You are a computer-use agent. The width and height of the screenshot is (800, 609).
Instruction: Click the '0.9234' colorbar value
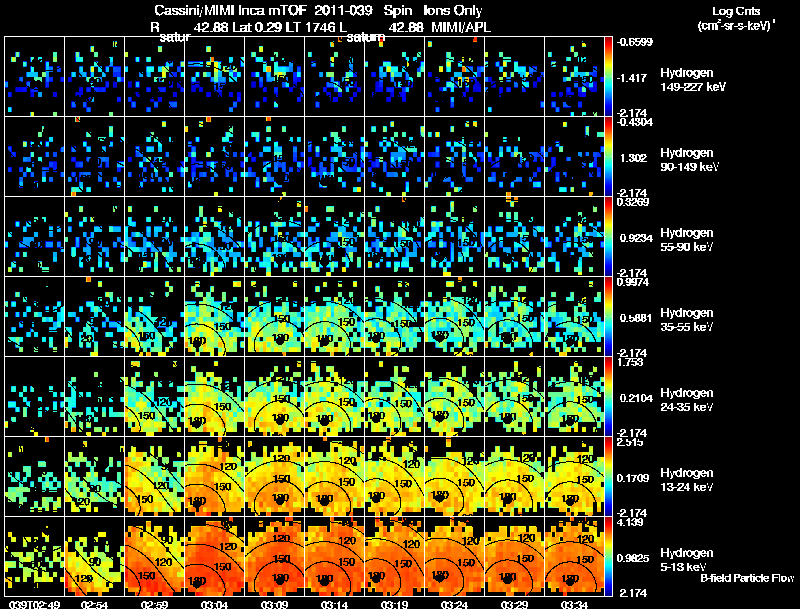click(x=636, y=238)
